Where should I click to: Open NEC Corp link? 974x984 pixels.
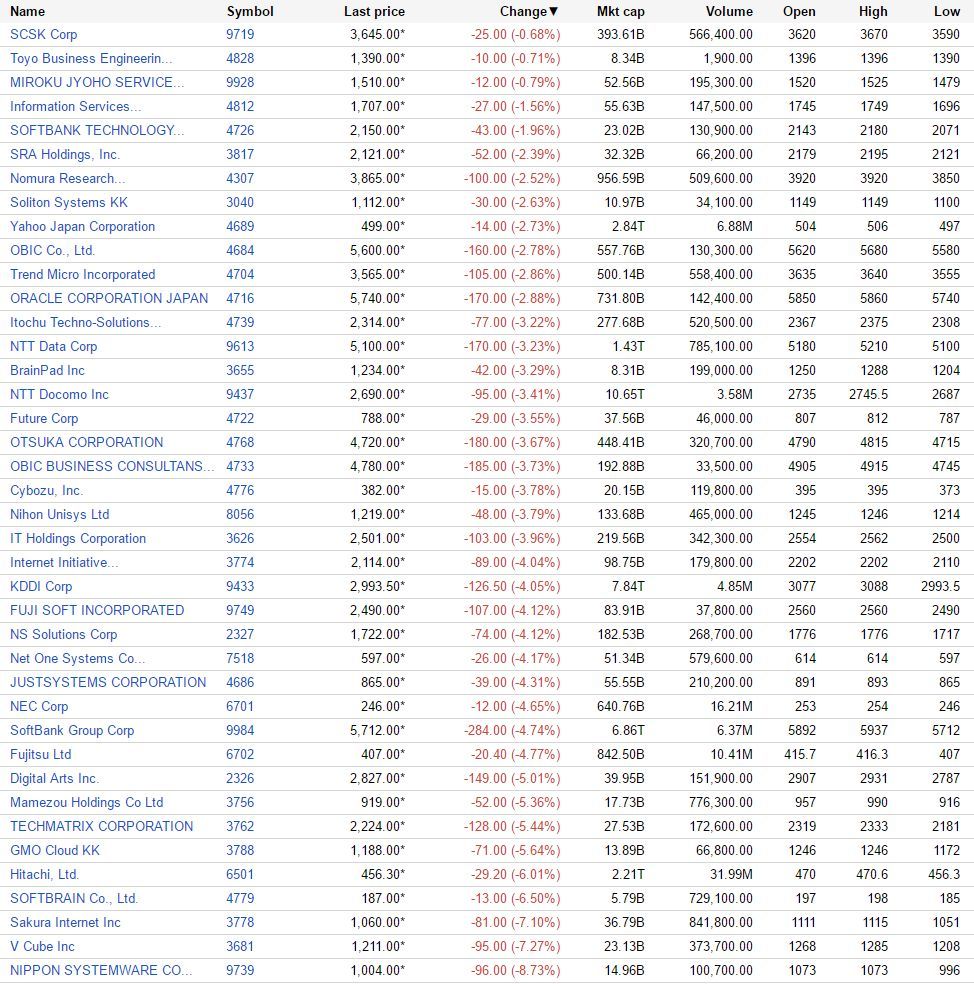click(39, 706)
